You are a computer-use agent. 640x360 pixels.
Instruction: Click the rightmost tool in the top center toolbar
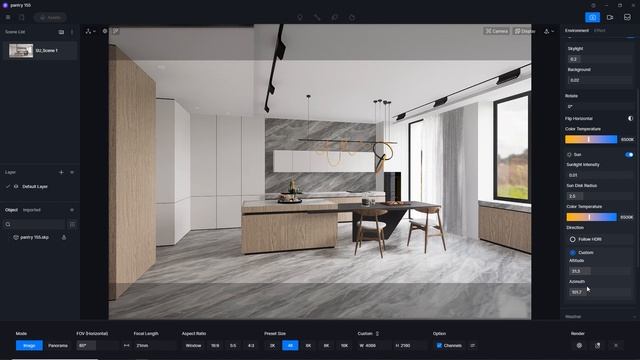352,18
